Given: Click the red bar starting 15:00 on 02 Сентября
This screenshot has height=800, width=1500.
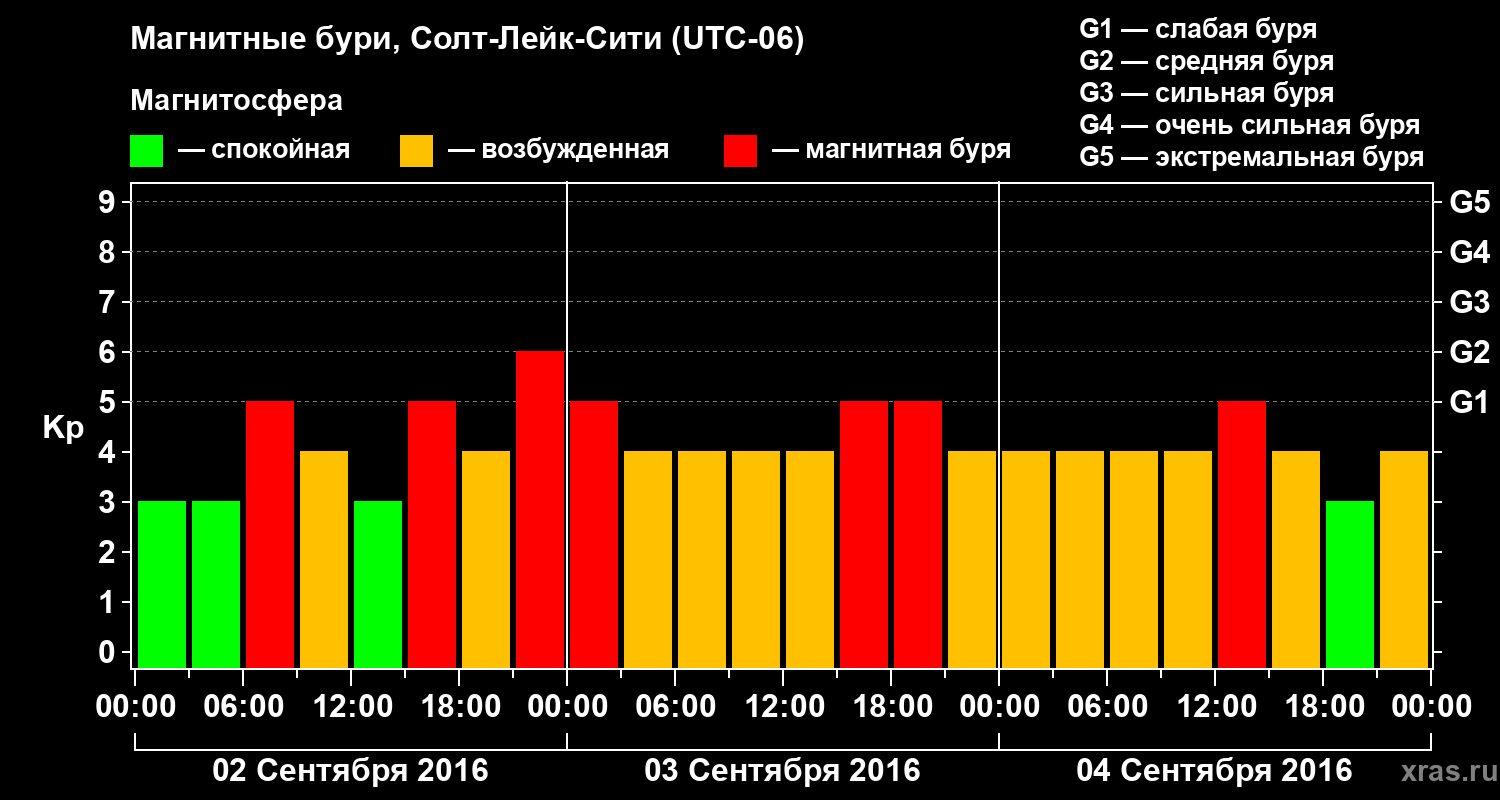Looking at the screenshot, I should tap(432, 534).
